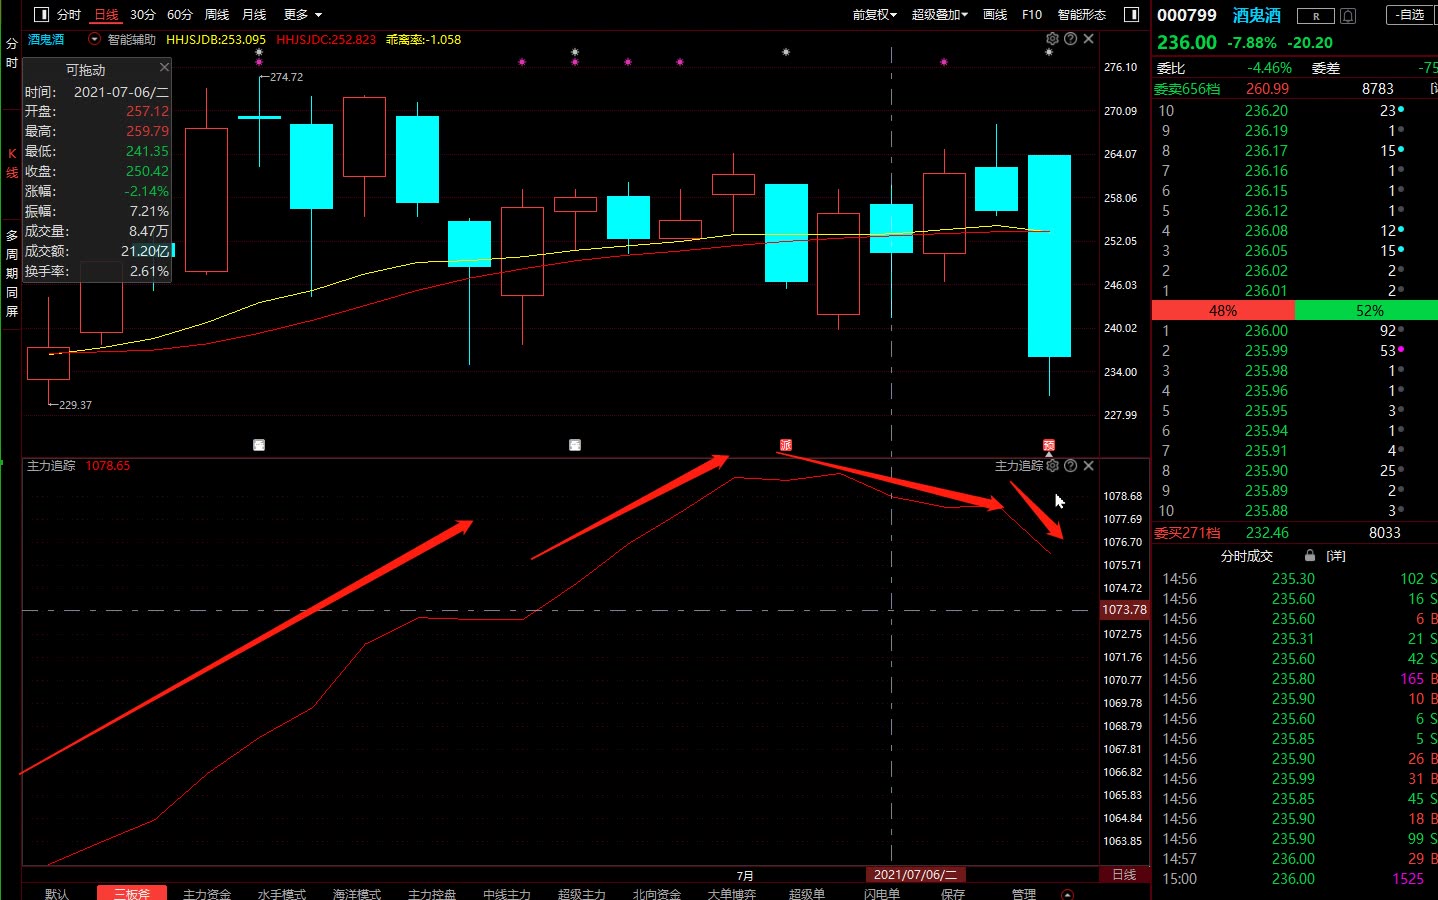1438x900 pixels.
Task: Open the 更多 period dropdown
Action: tap(303, 15)
